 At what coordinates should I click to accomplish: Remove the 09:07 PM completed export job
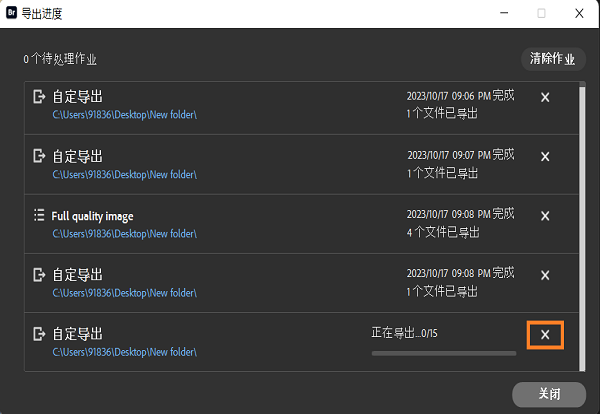[x=545, y=156]
